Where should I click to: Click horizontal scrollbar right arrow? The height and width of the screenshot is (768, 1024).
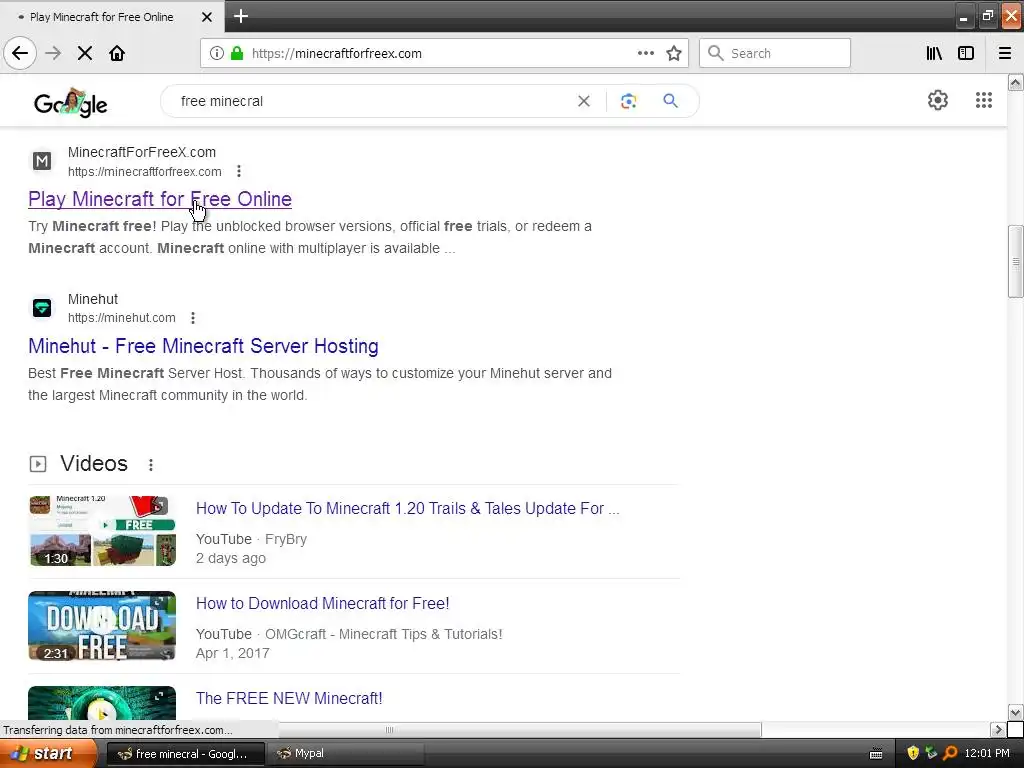tap(998, 729)
